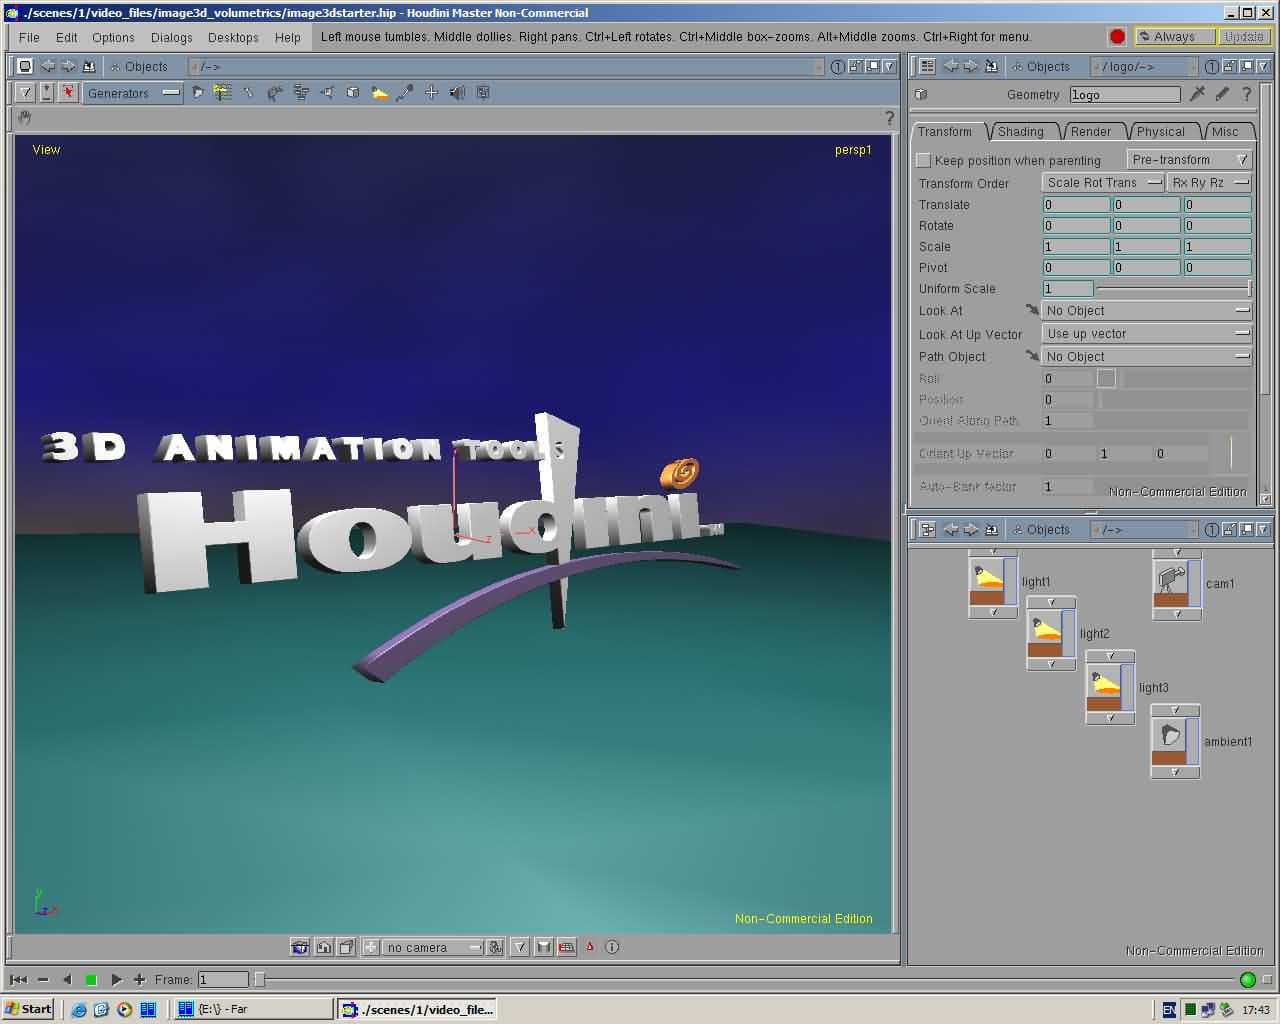This screenshot has width=1280, height=1024.
Task: Click the red record indicator in menu bar
Action: coord(1117,37)
